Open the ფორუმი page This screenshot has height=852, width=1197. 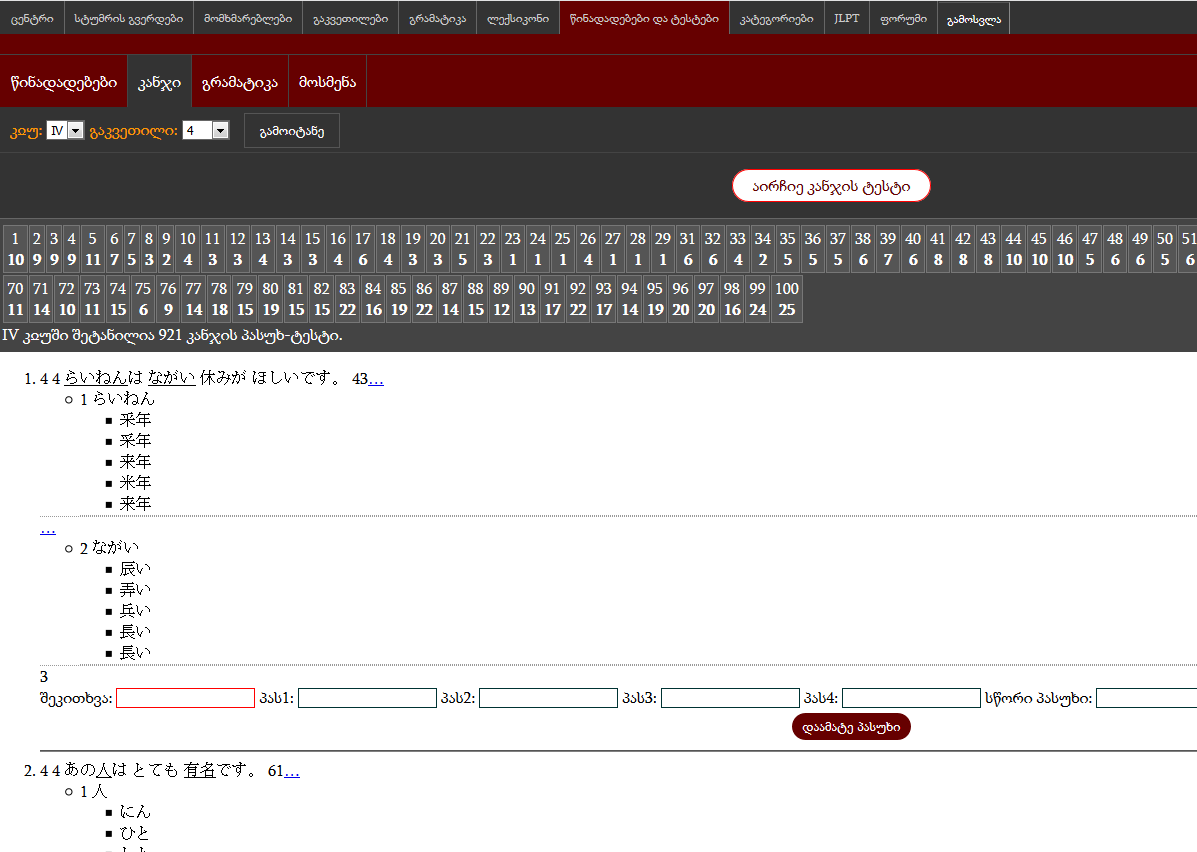tap(903, 18)
